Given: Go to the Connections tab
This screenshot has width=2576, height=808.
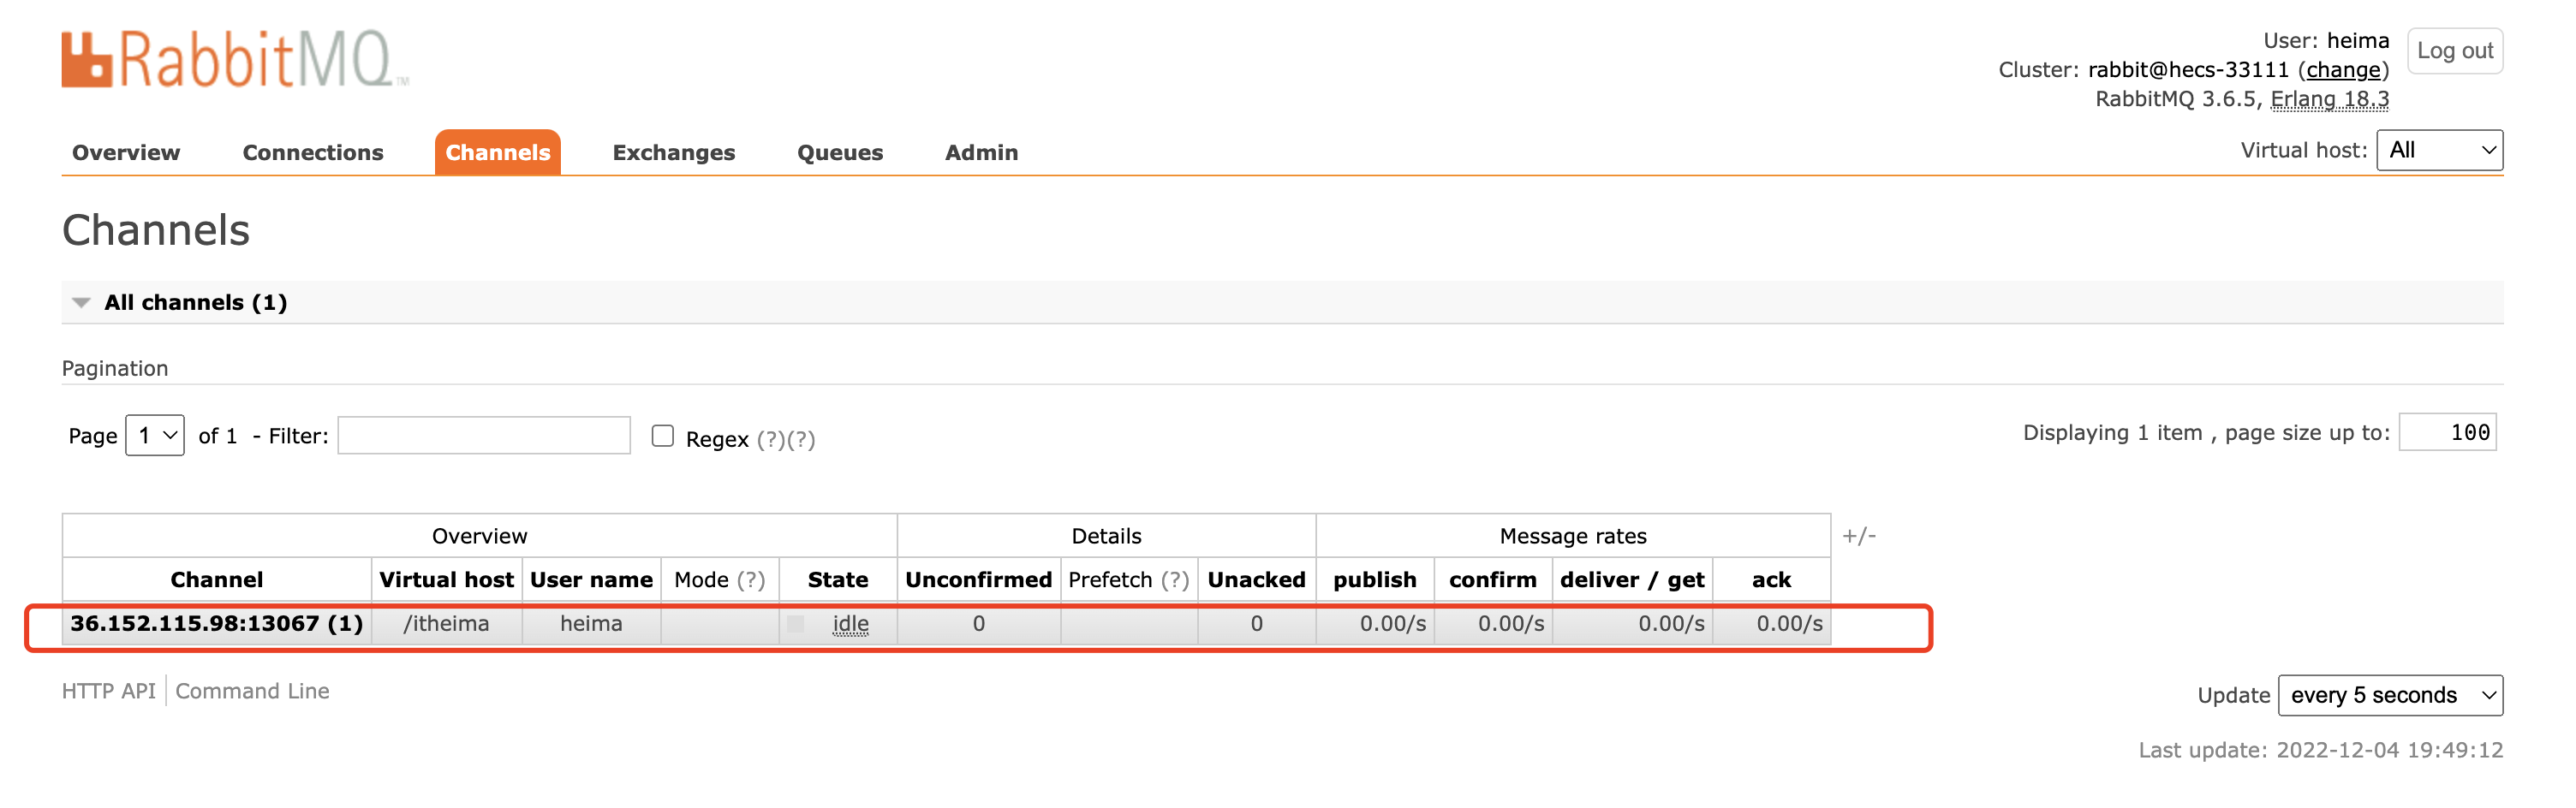Looking at the screenshot, I should coord(312,153).
